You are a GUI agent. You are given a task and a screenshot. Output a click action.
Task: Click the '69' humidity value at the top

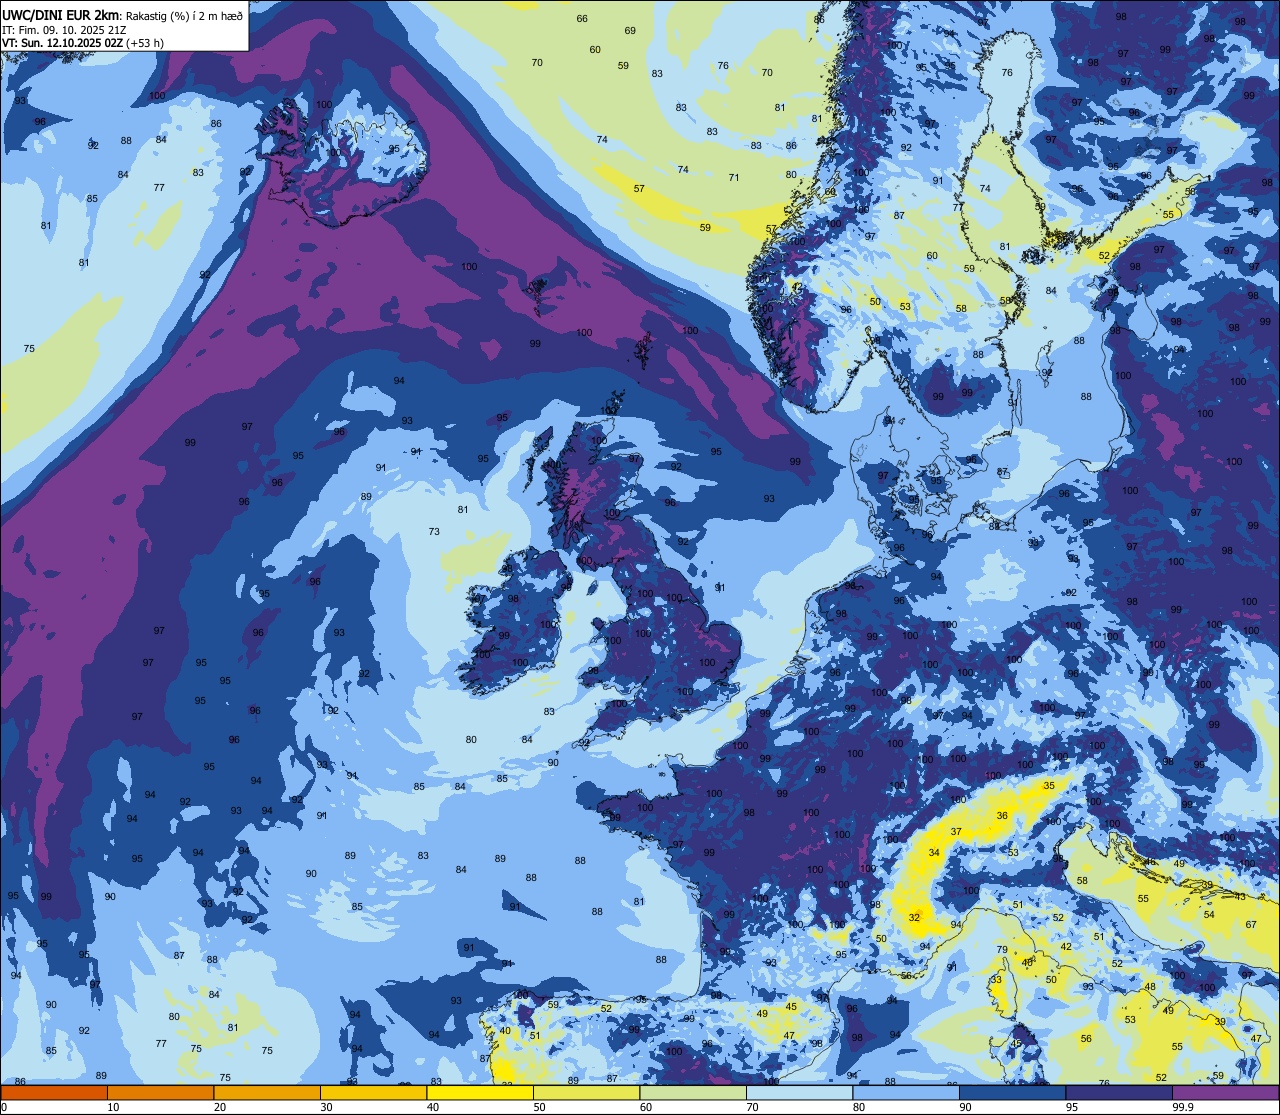pos(630,31)
